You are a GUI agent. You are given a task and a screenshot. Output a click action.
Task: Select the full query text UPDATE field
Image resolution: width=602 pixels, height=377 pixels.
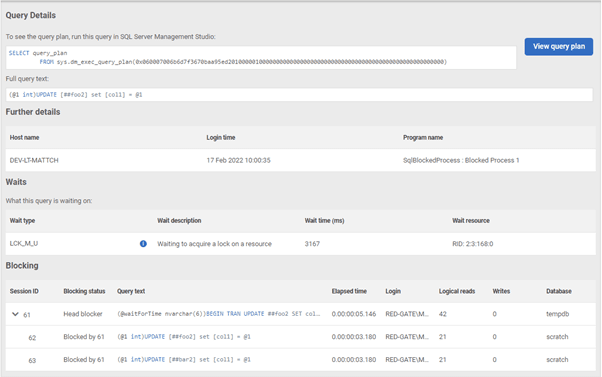tap(299, 95)
